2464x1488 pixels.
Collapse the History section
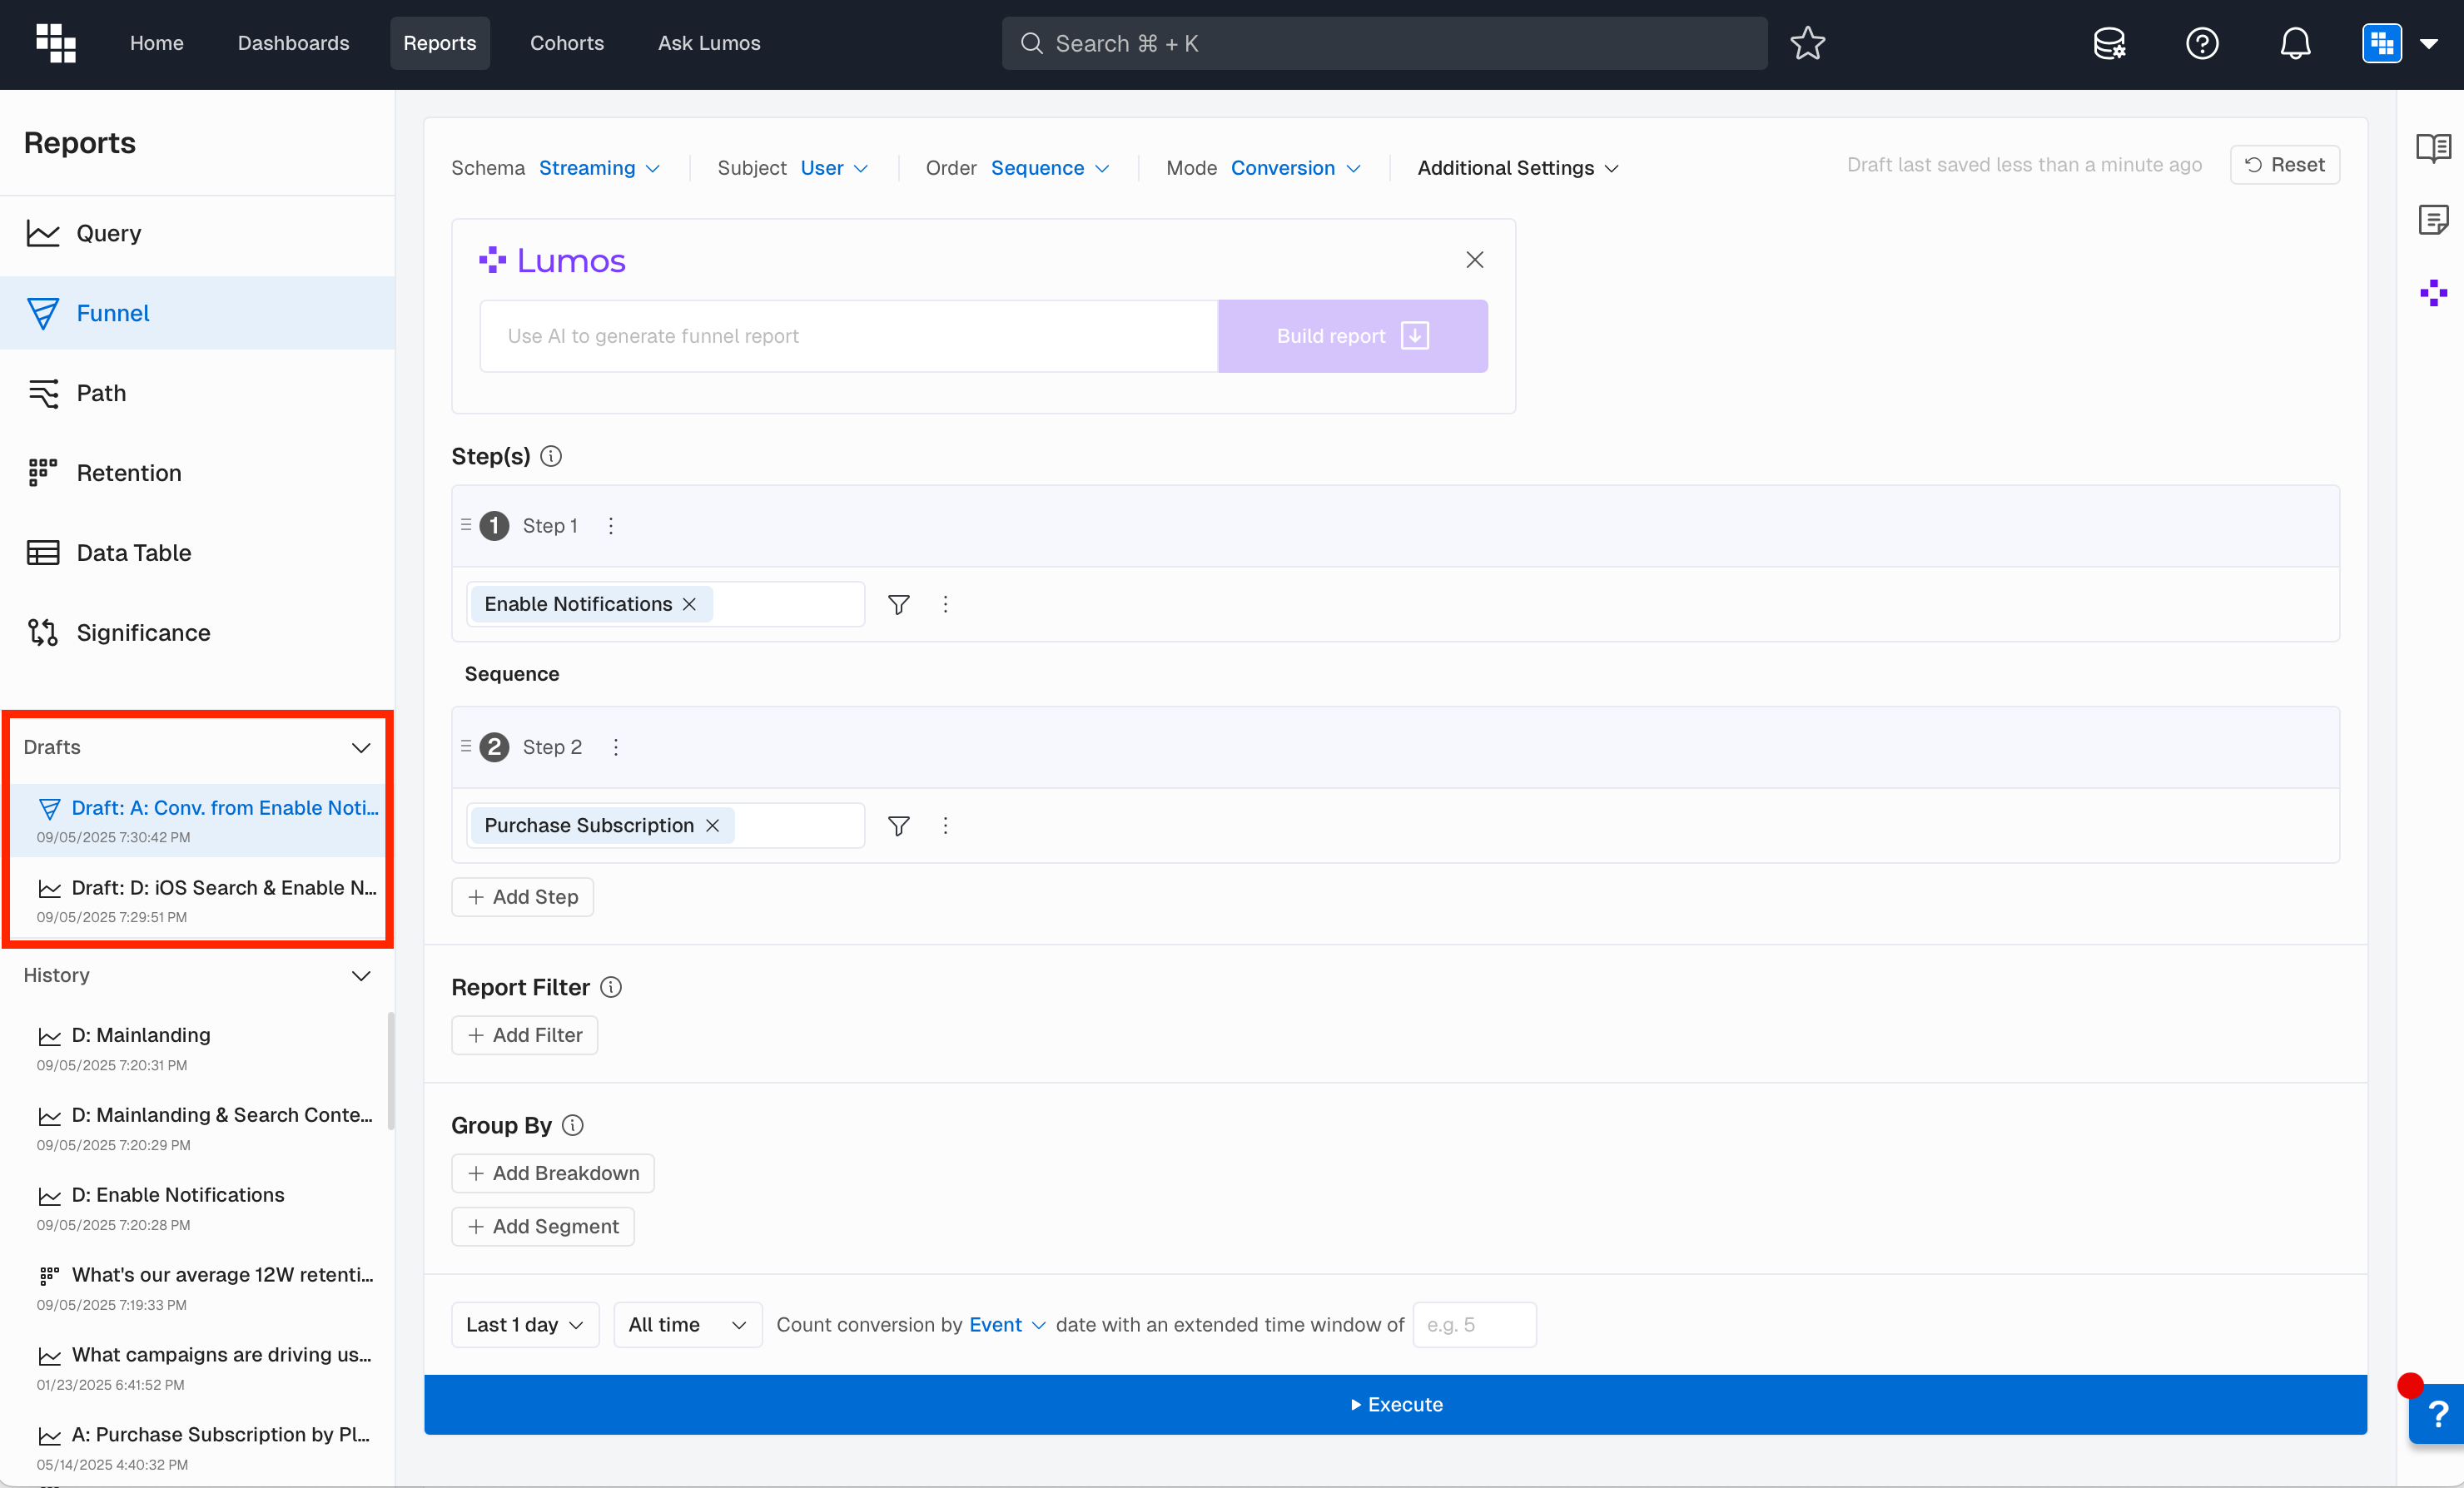pos(361,975)
